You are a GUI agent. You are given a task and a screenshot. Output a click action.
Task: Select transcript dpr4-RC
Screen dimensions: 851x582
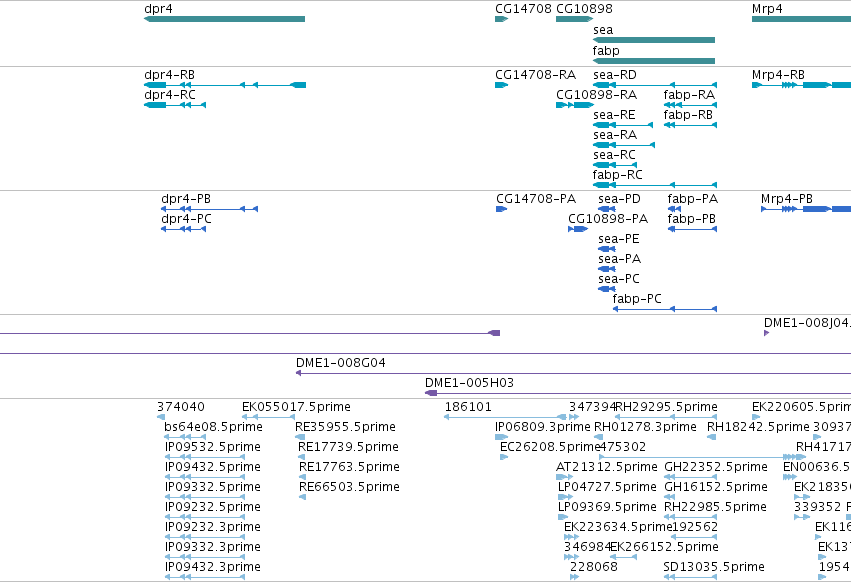pyautogui.click(x=175, y=105)
